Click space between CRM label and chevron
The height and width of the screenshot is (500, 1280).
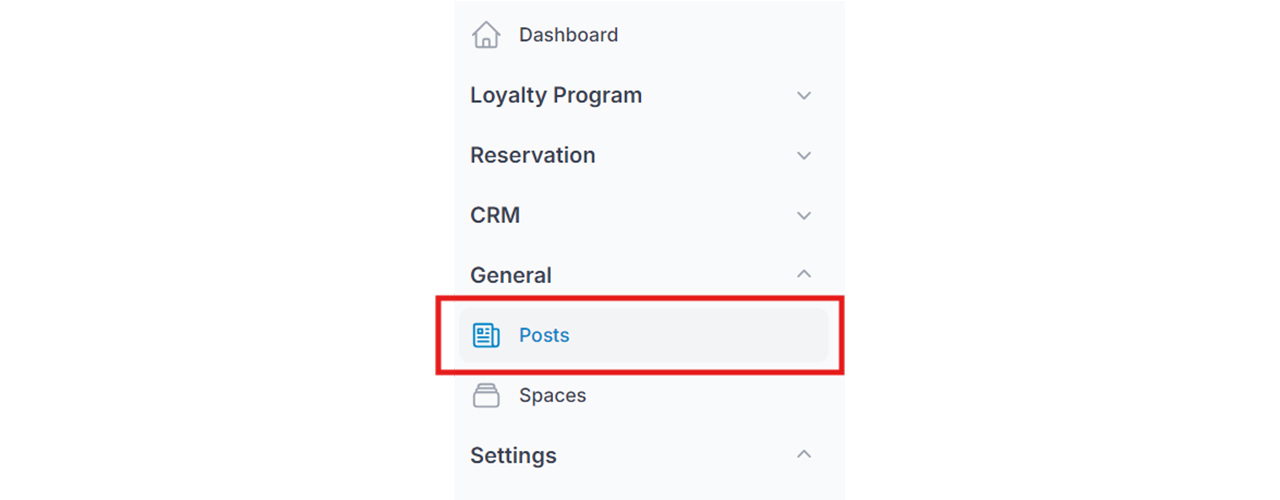[x=658, y=216]
